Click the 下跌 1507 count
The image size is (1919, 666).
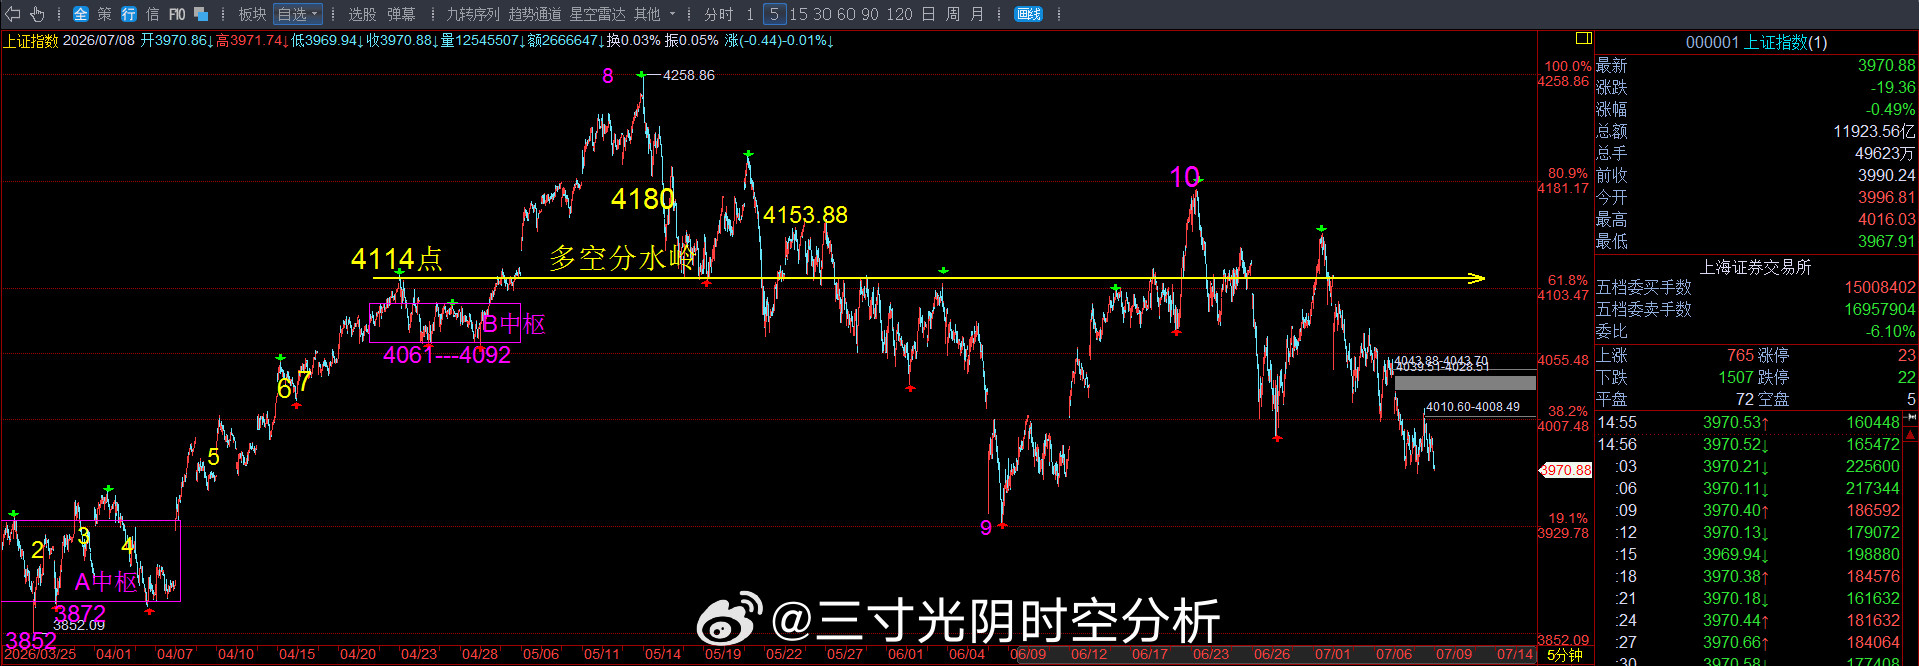coord(1735,378)
